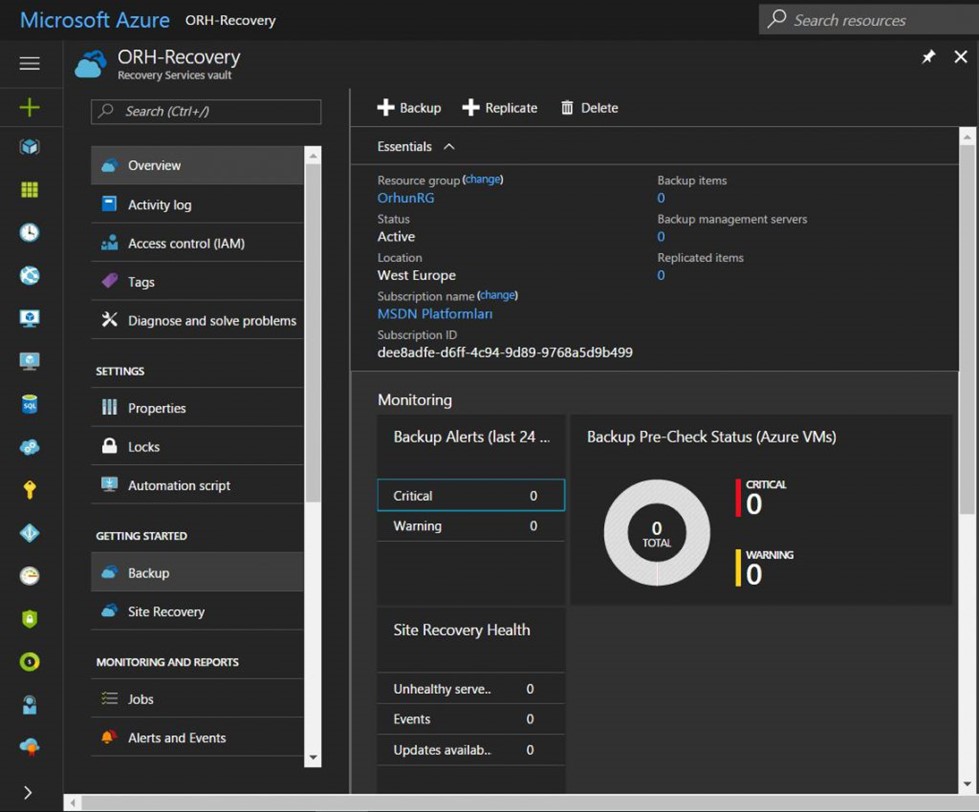This screenshot has width=979, height=812.
Task: Open Alerts and Events menu item
Action: [197, 737]
